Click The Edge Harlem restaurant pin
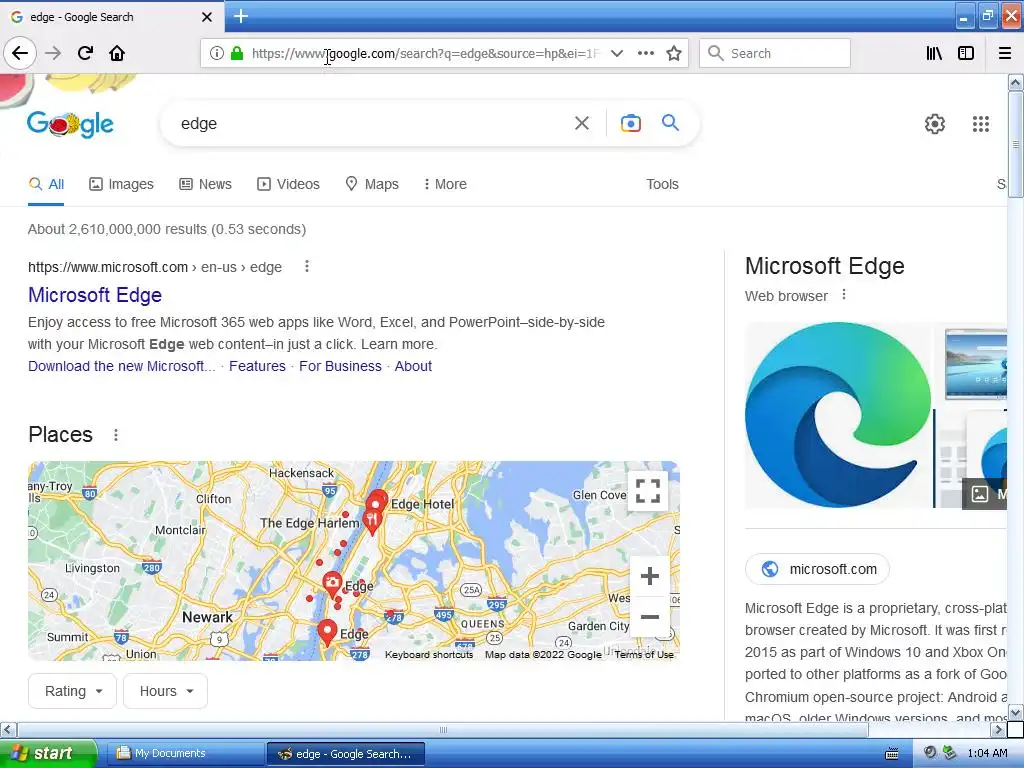This screenshot has height=768, width=1024. (x=372, y=522)
